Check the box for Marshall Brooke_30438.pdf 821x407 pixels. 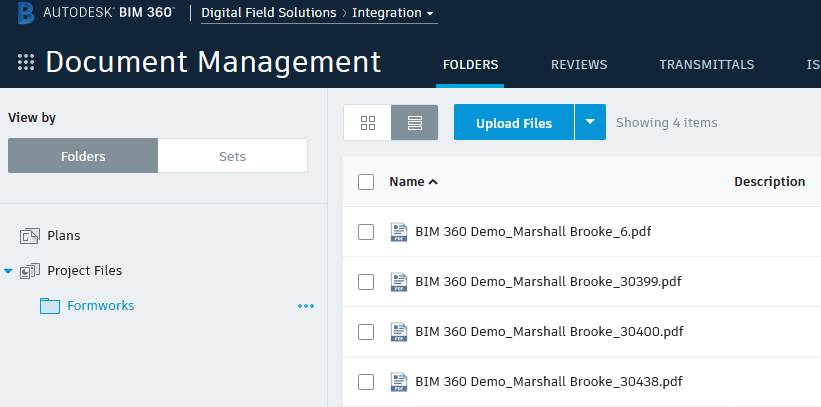pyautogui.click(x=366, y=382)
